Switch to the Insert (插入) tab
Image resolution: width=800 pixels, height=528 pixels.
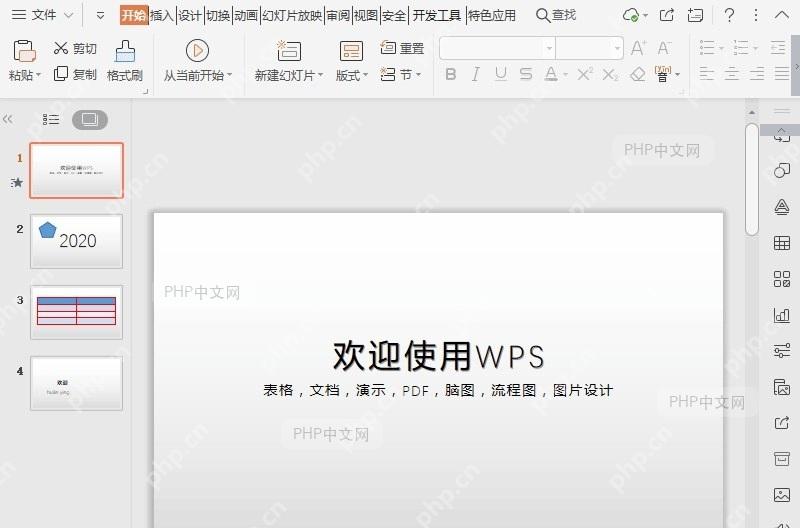pos(162,15)
